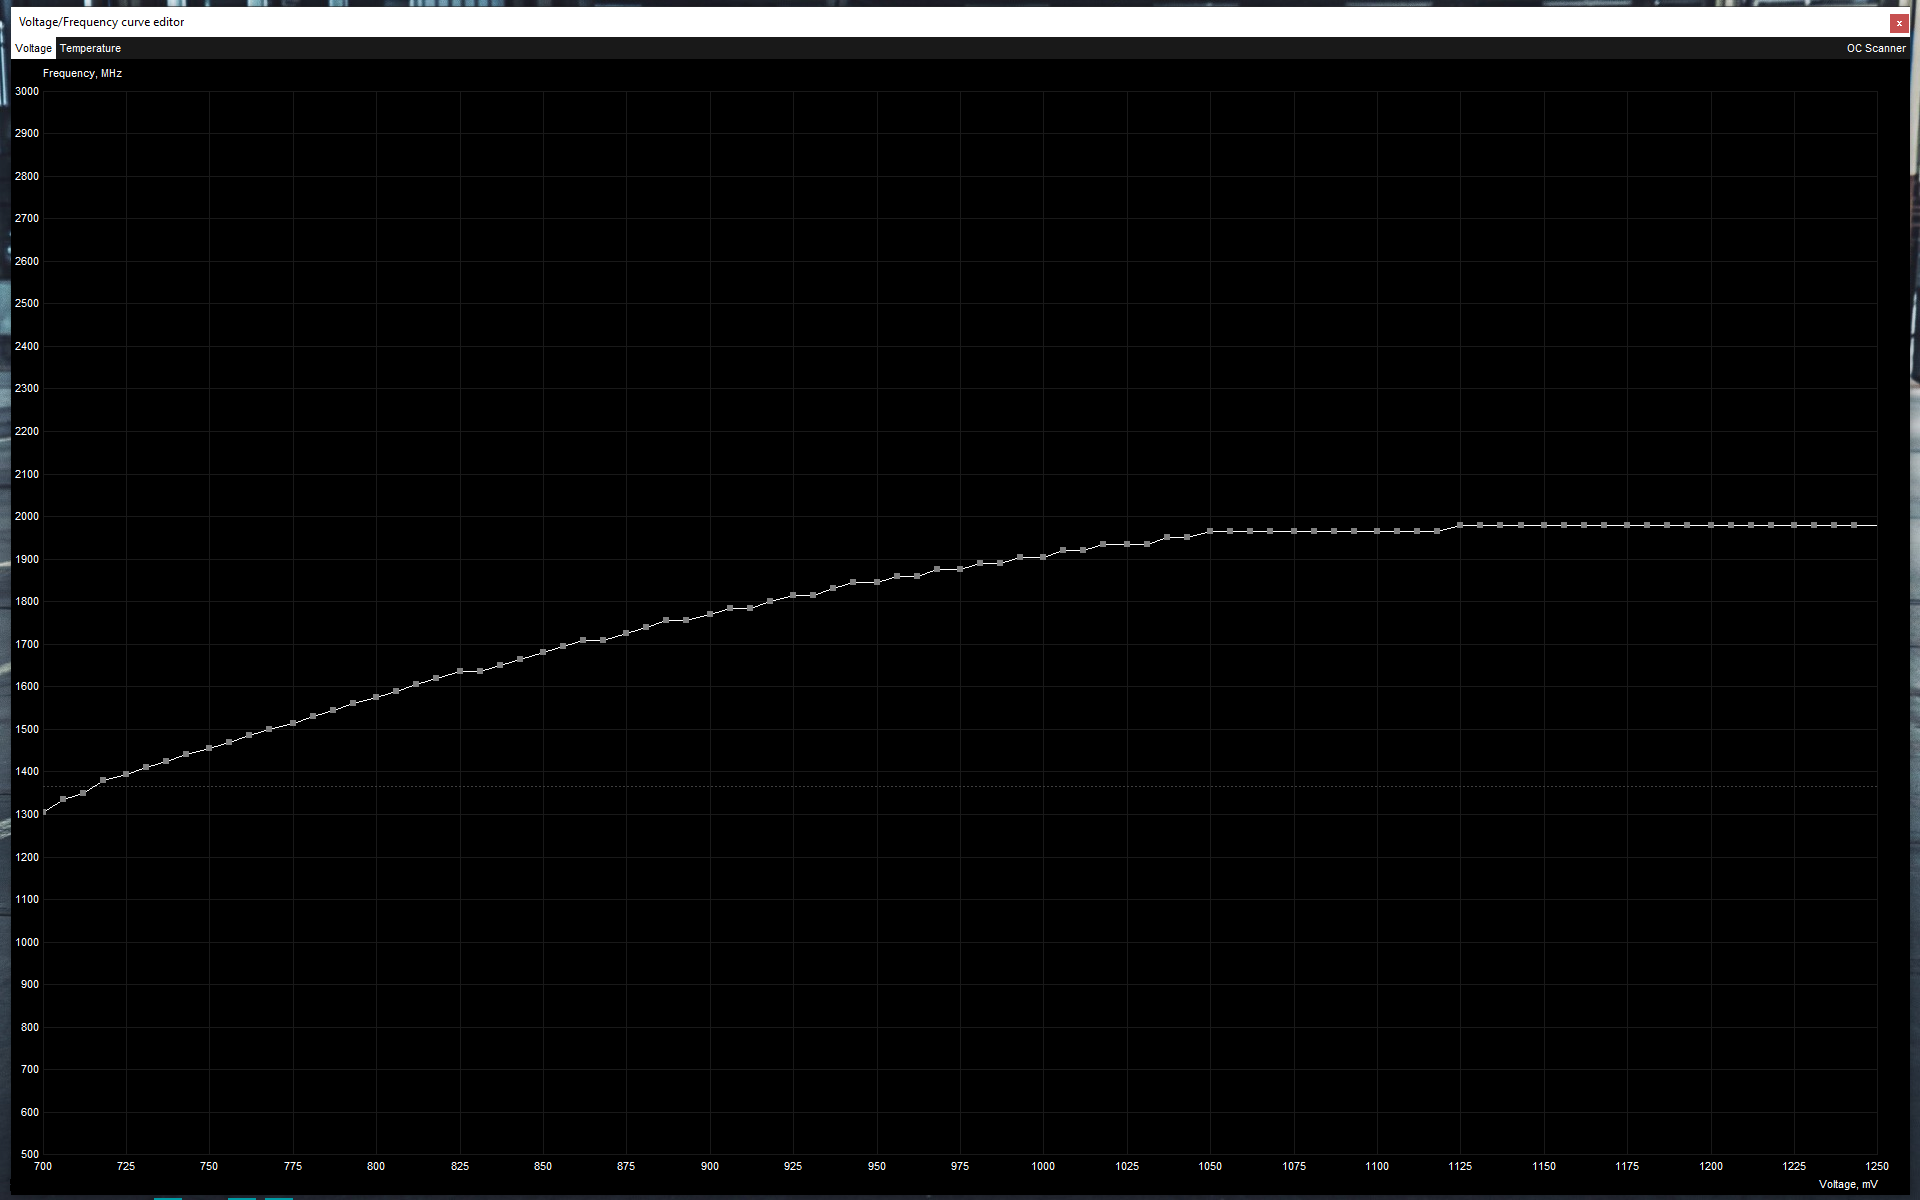Close the Voltage/Frequency curve editor window
The image size is (1920, 1200).
(1898, 23)
